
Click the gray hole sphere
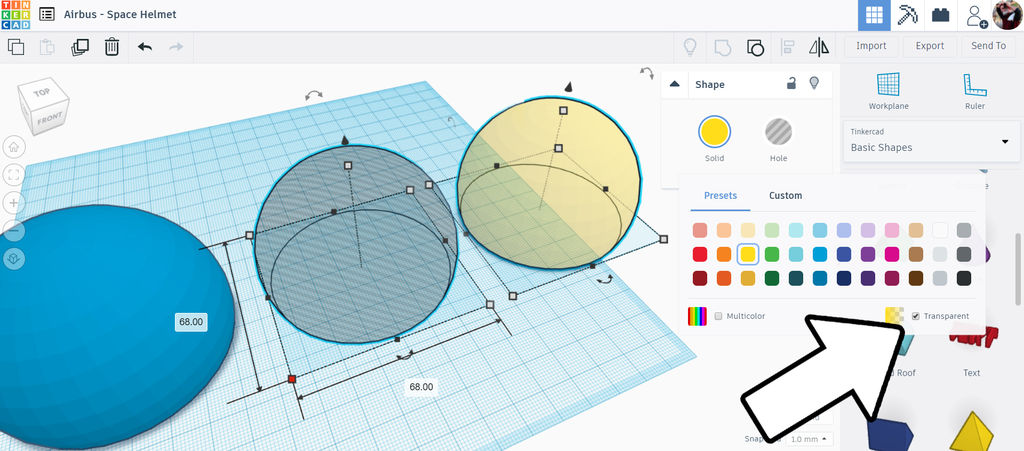(356, 245)
